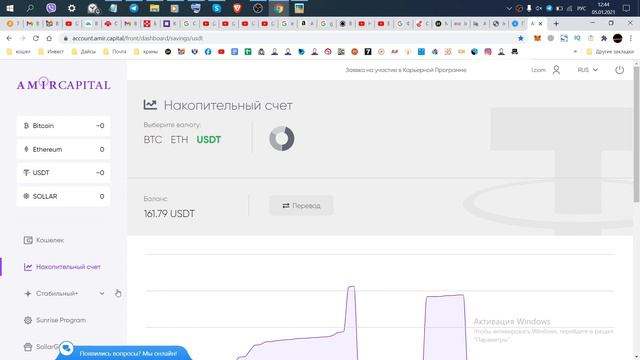This screenshot has height=360, width=640.
Task: Open the Дайсы bookmarks folder
Action: 84,51
